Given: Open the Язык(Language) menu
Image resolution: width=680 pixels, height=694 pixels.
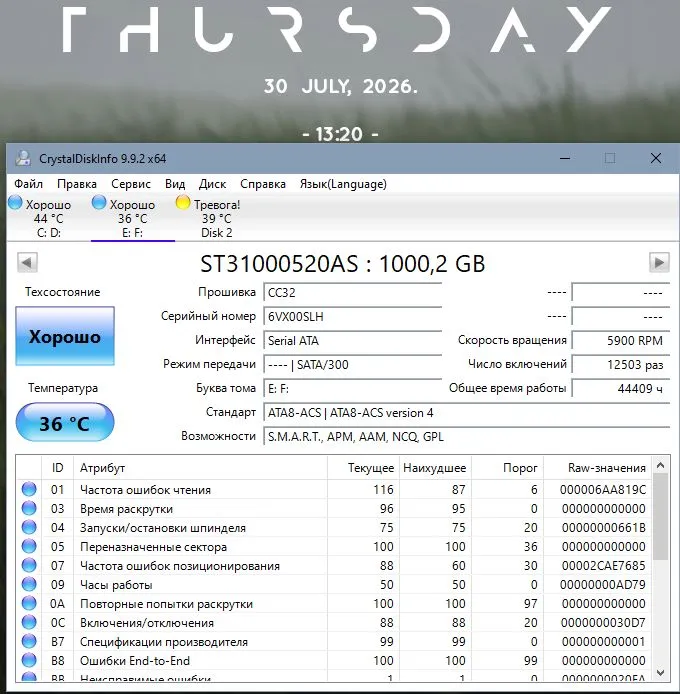Looking at the screenshot, I should 343,184.
